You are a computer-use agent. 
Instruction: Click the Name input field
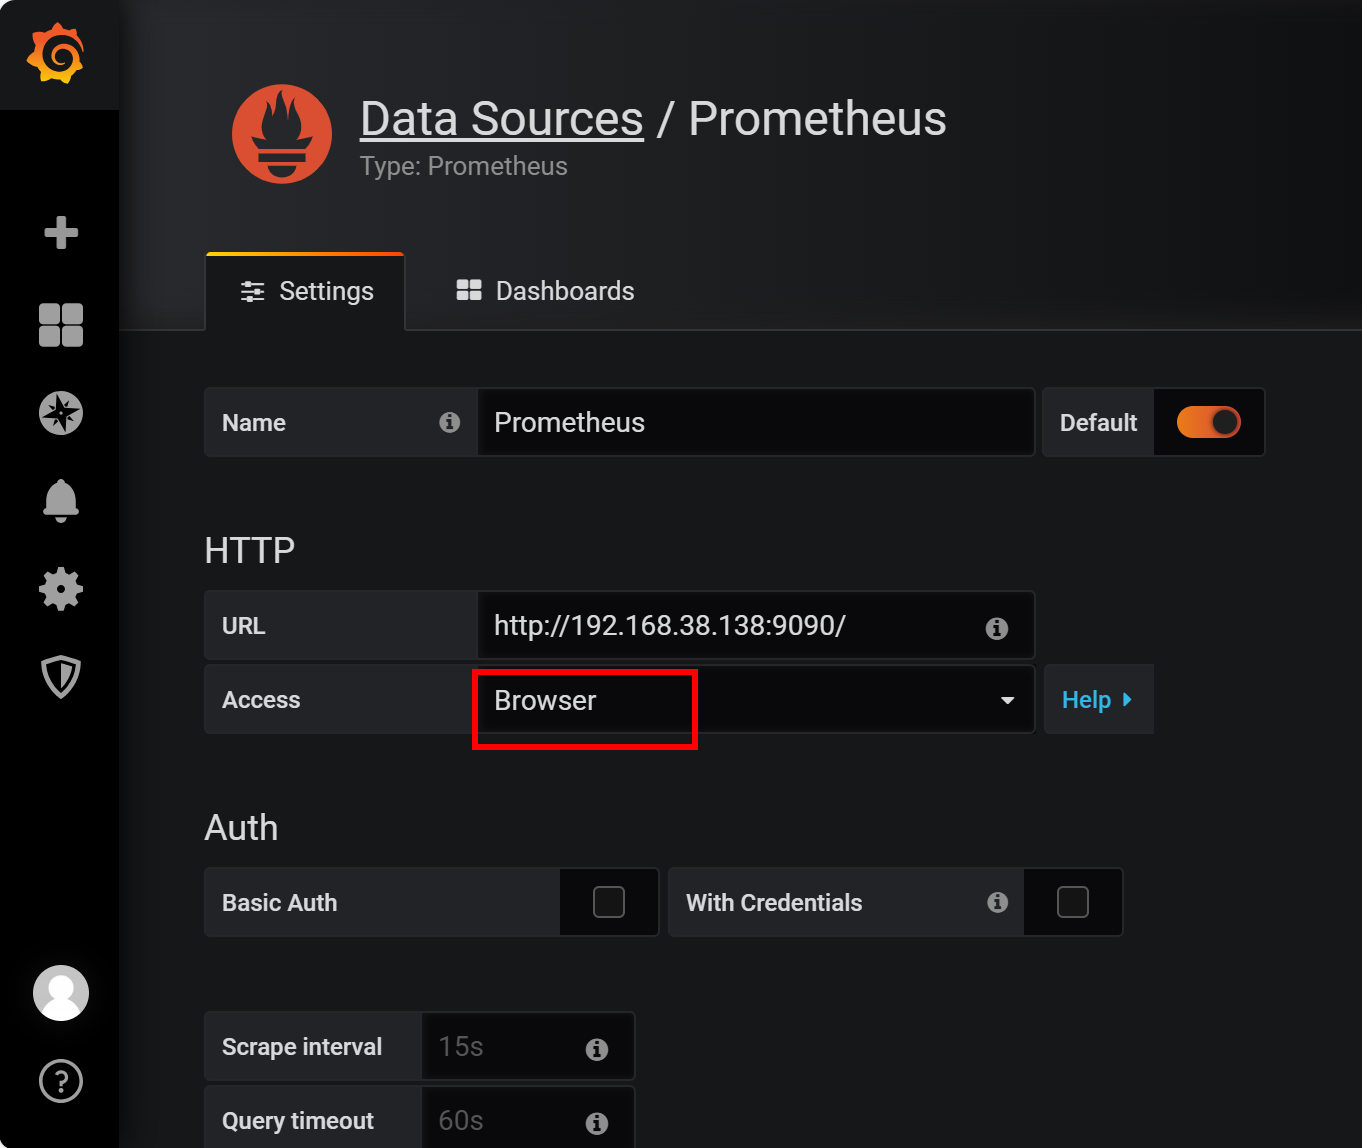coord(756,422)
